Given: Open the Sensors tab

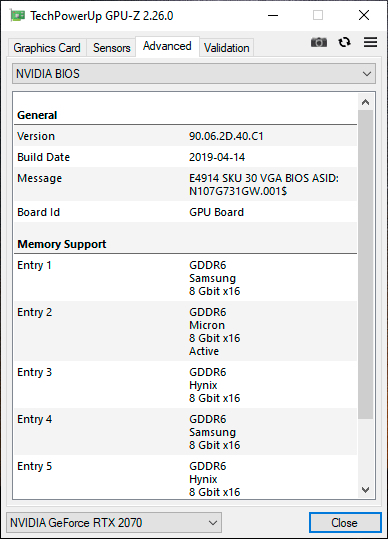Looking at the screenshot, I should click(111, 48).
